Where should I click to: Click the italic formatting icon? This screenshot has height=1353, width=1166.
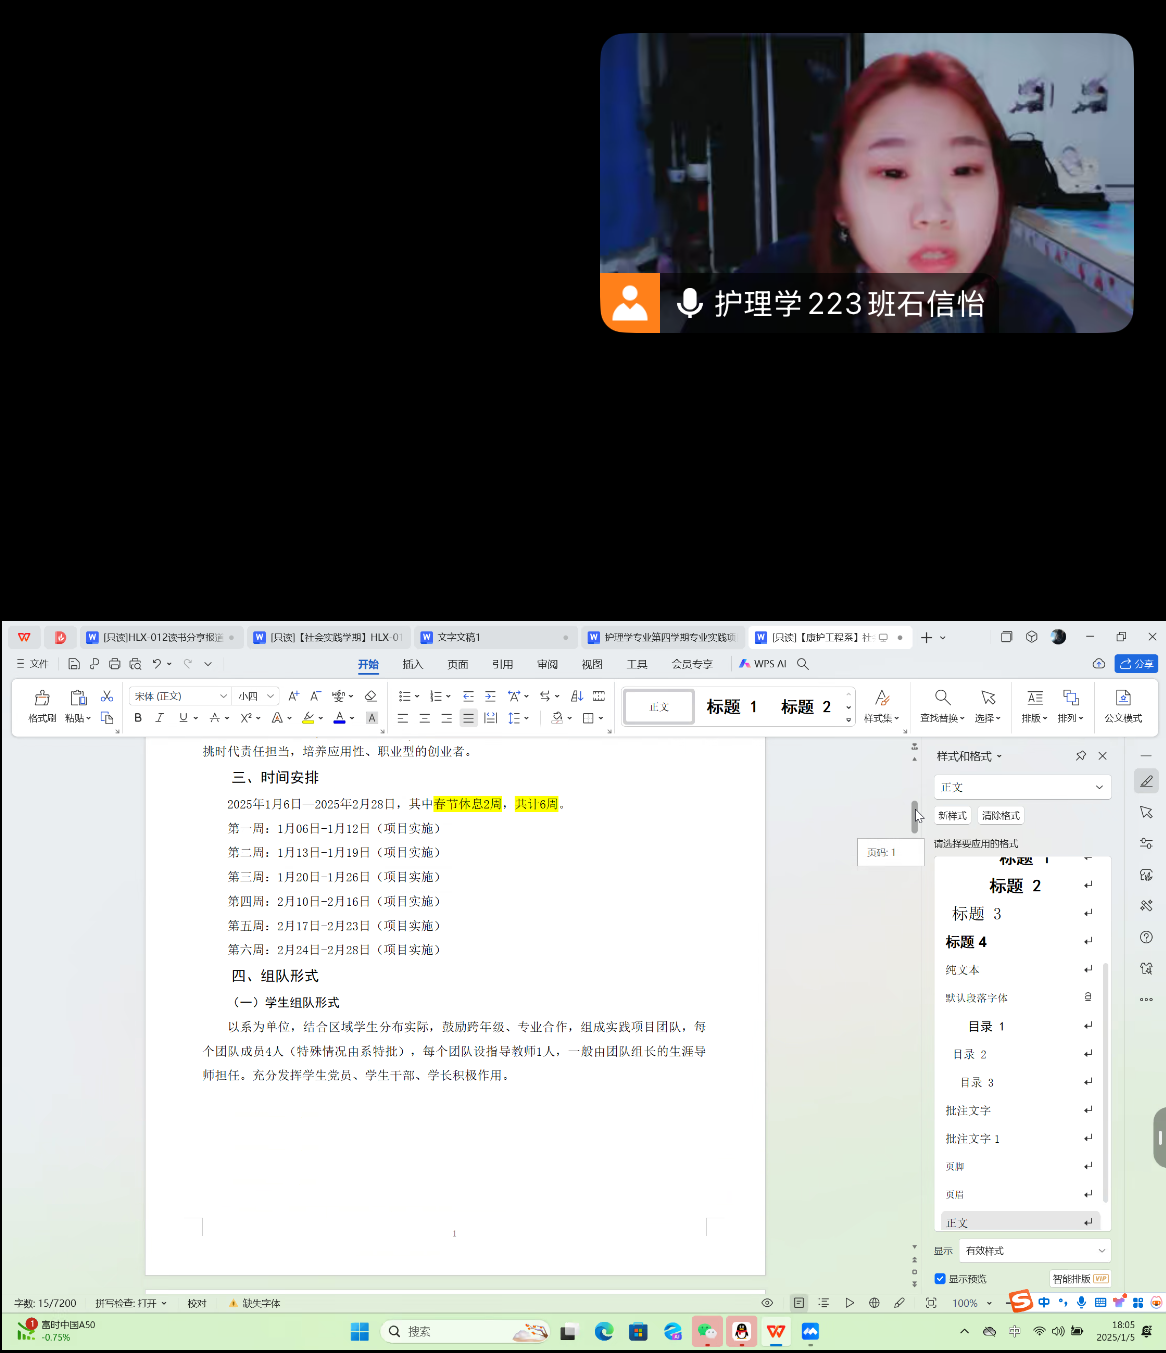[159, 718]
